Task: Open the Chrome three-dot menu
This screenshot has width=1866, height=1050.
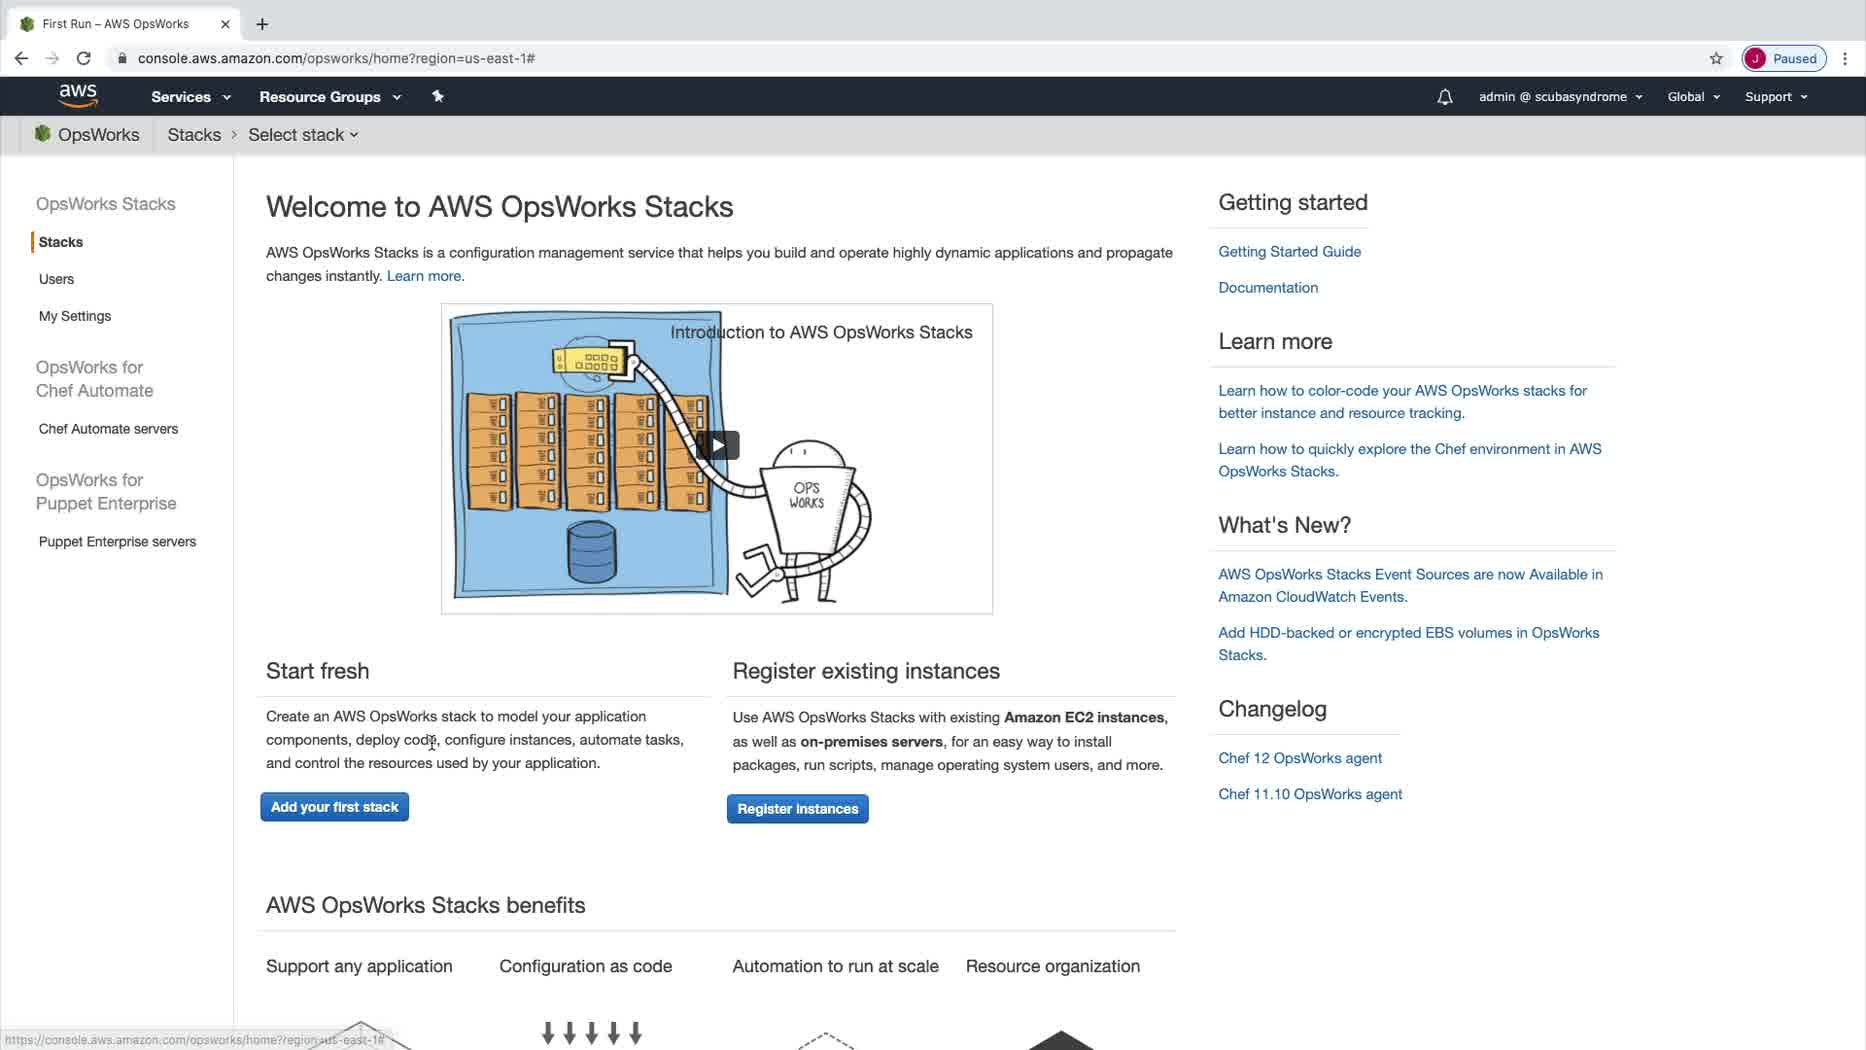Action: point(1845,58)
